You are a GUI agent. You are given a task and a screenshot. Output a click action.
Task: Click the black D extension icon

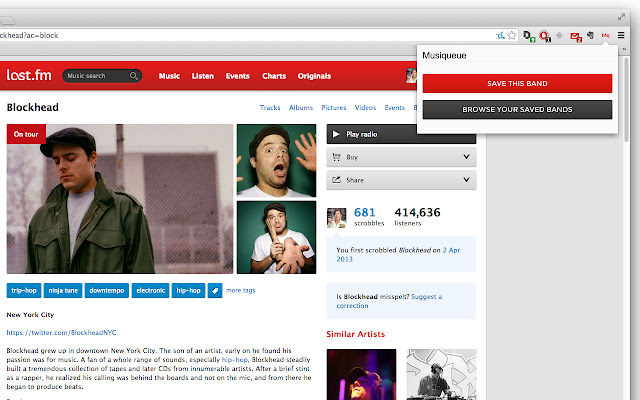coord(529,36)
